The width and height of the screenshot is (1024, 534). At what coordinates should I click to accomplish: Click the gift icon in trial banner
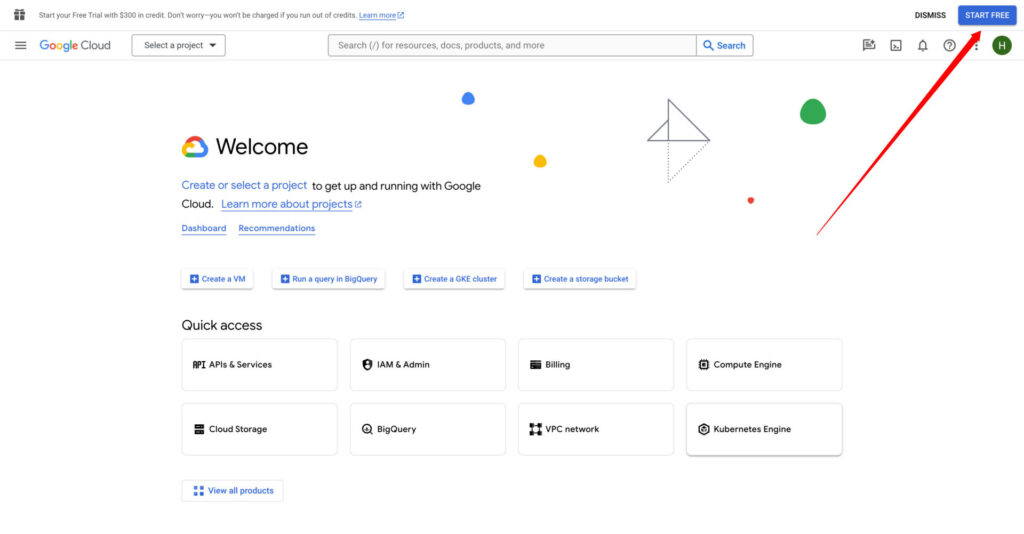pos(20,14)
